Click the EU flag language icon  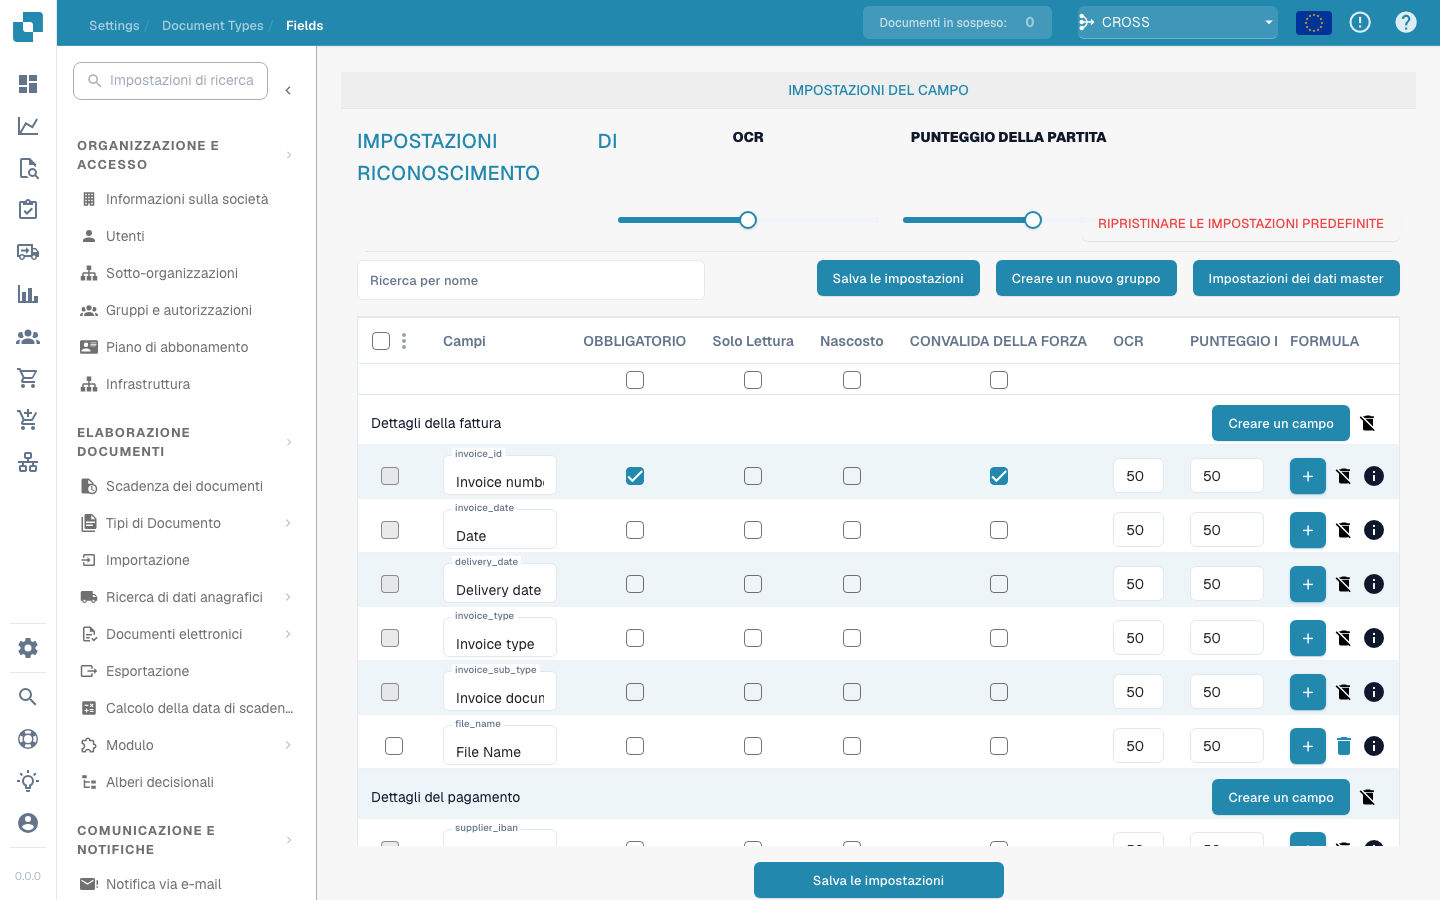point(1314,22)
